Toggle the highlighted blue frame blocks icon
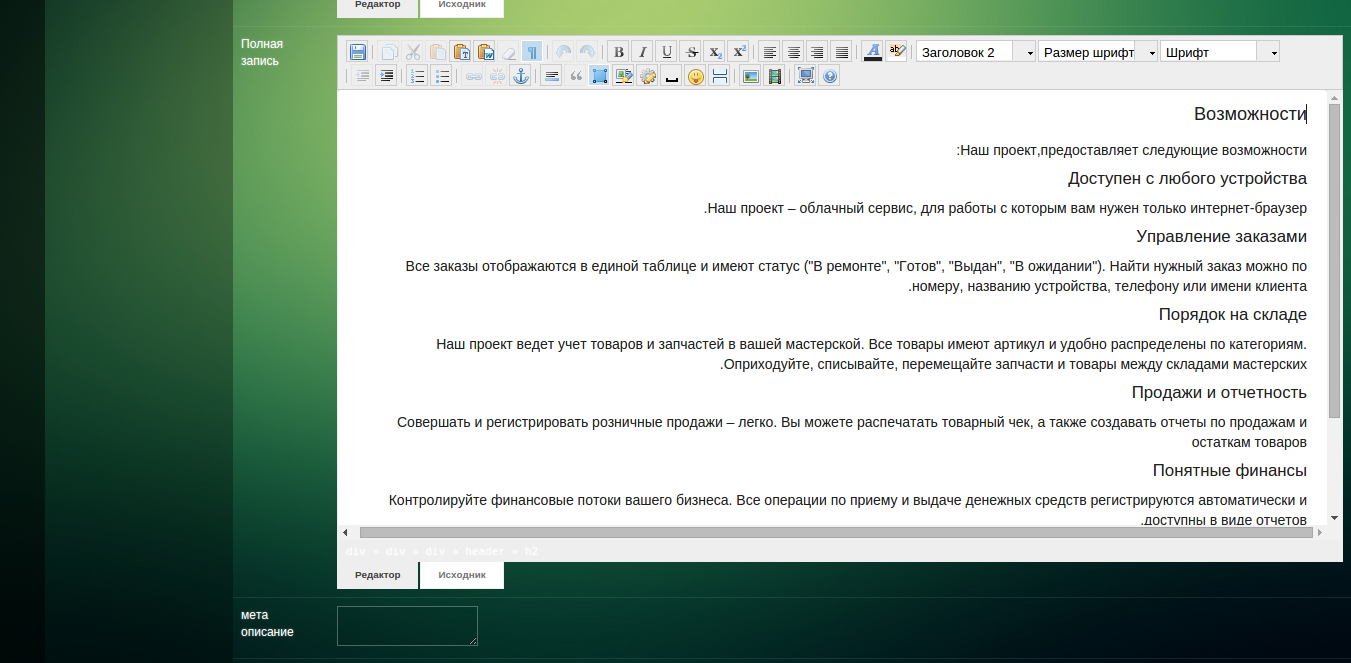 [x=599, y=76]
